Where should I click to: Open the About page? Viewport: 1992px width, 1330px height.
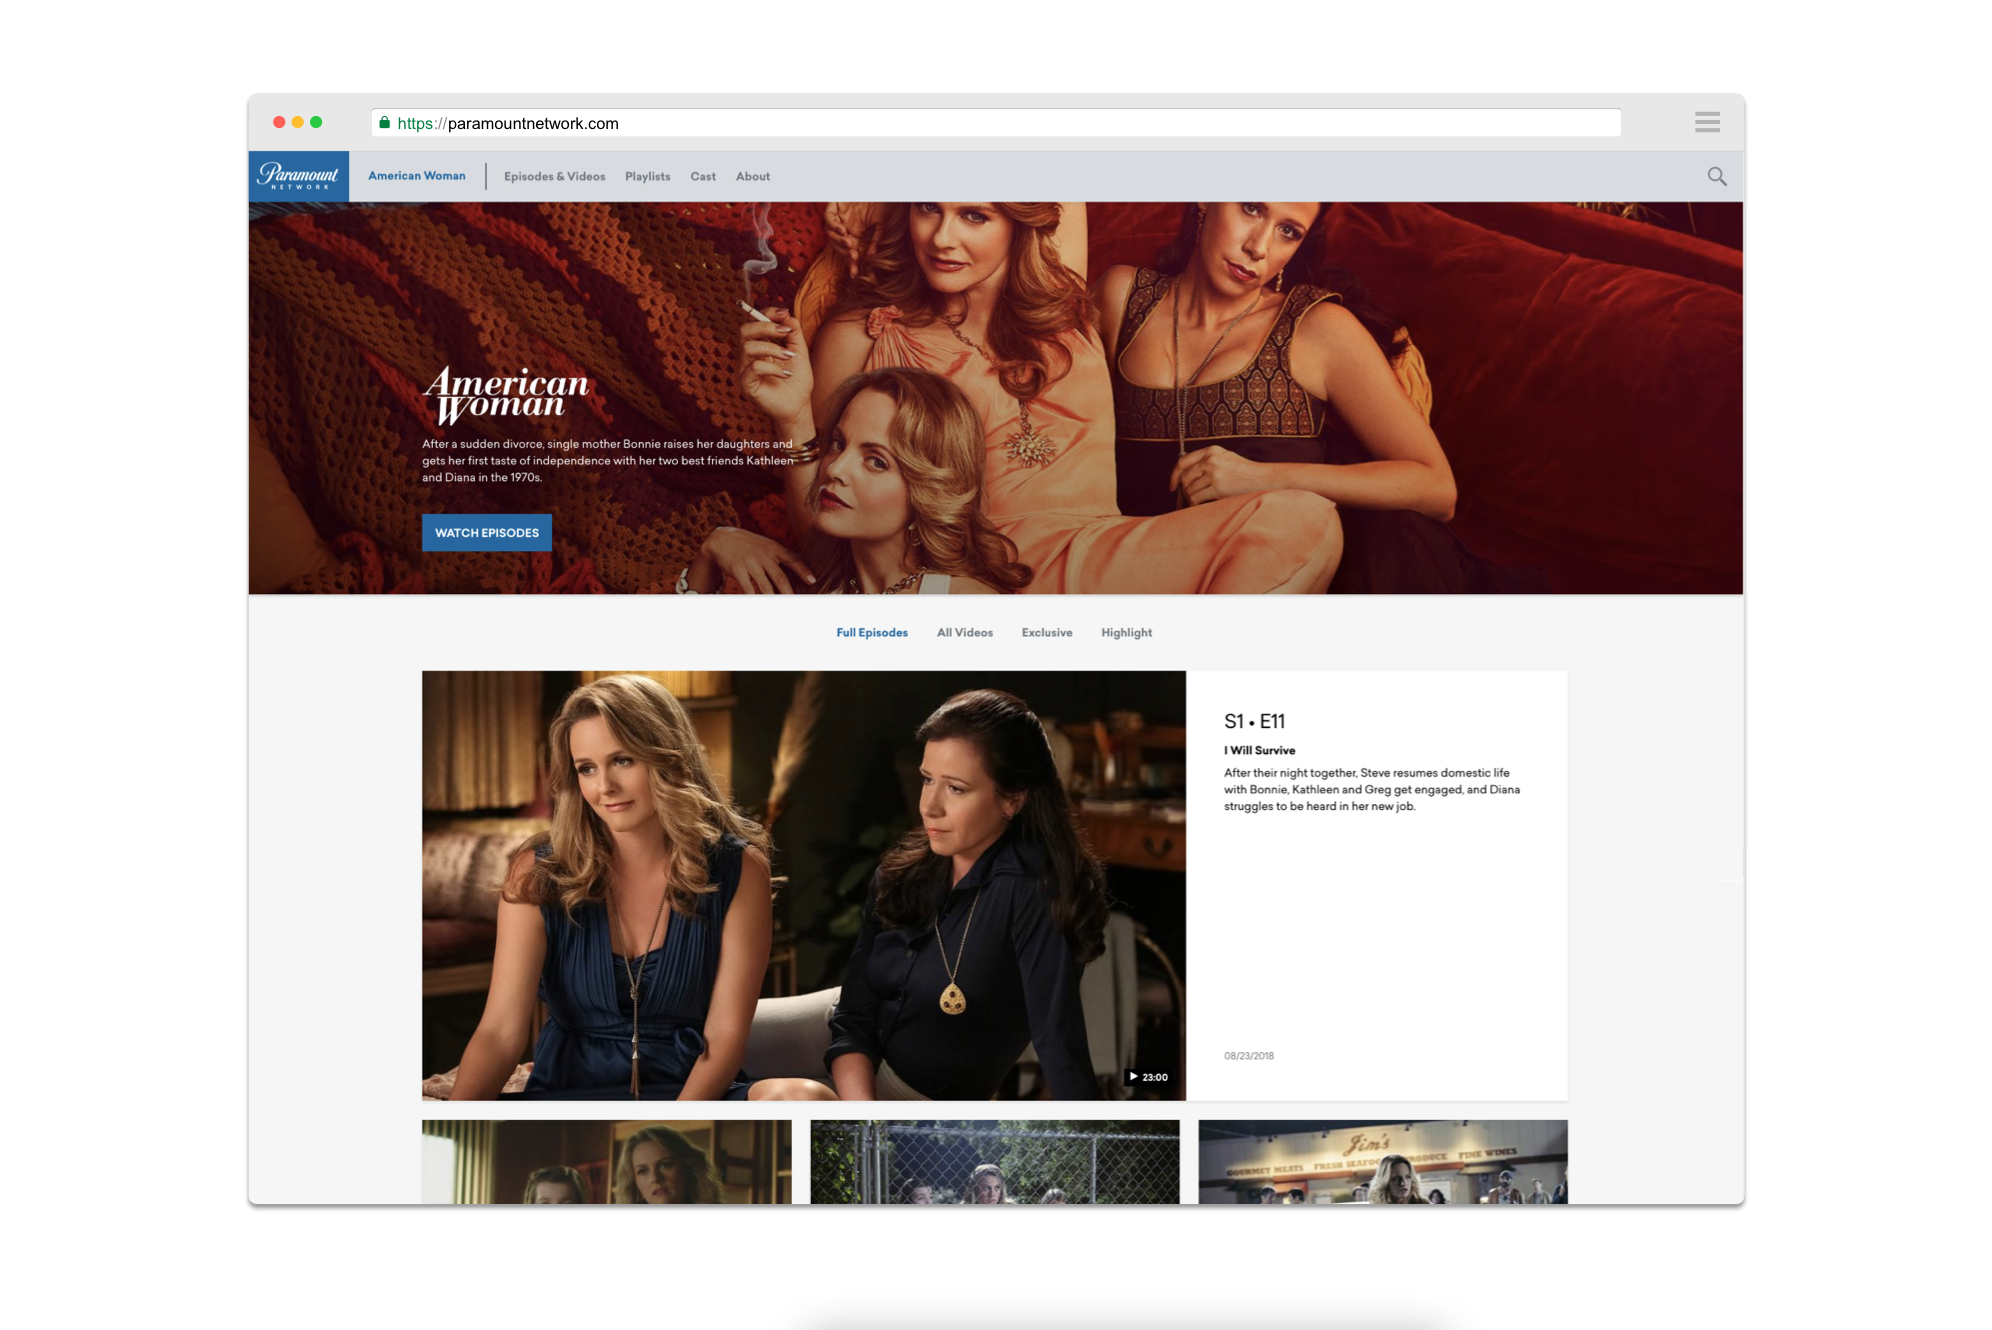pos(752,177)
